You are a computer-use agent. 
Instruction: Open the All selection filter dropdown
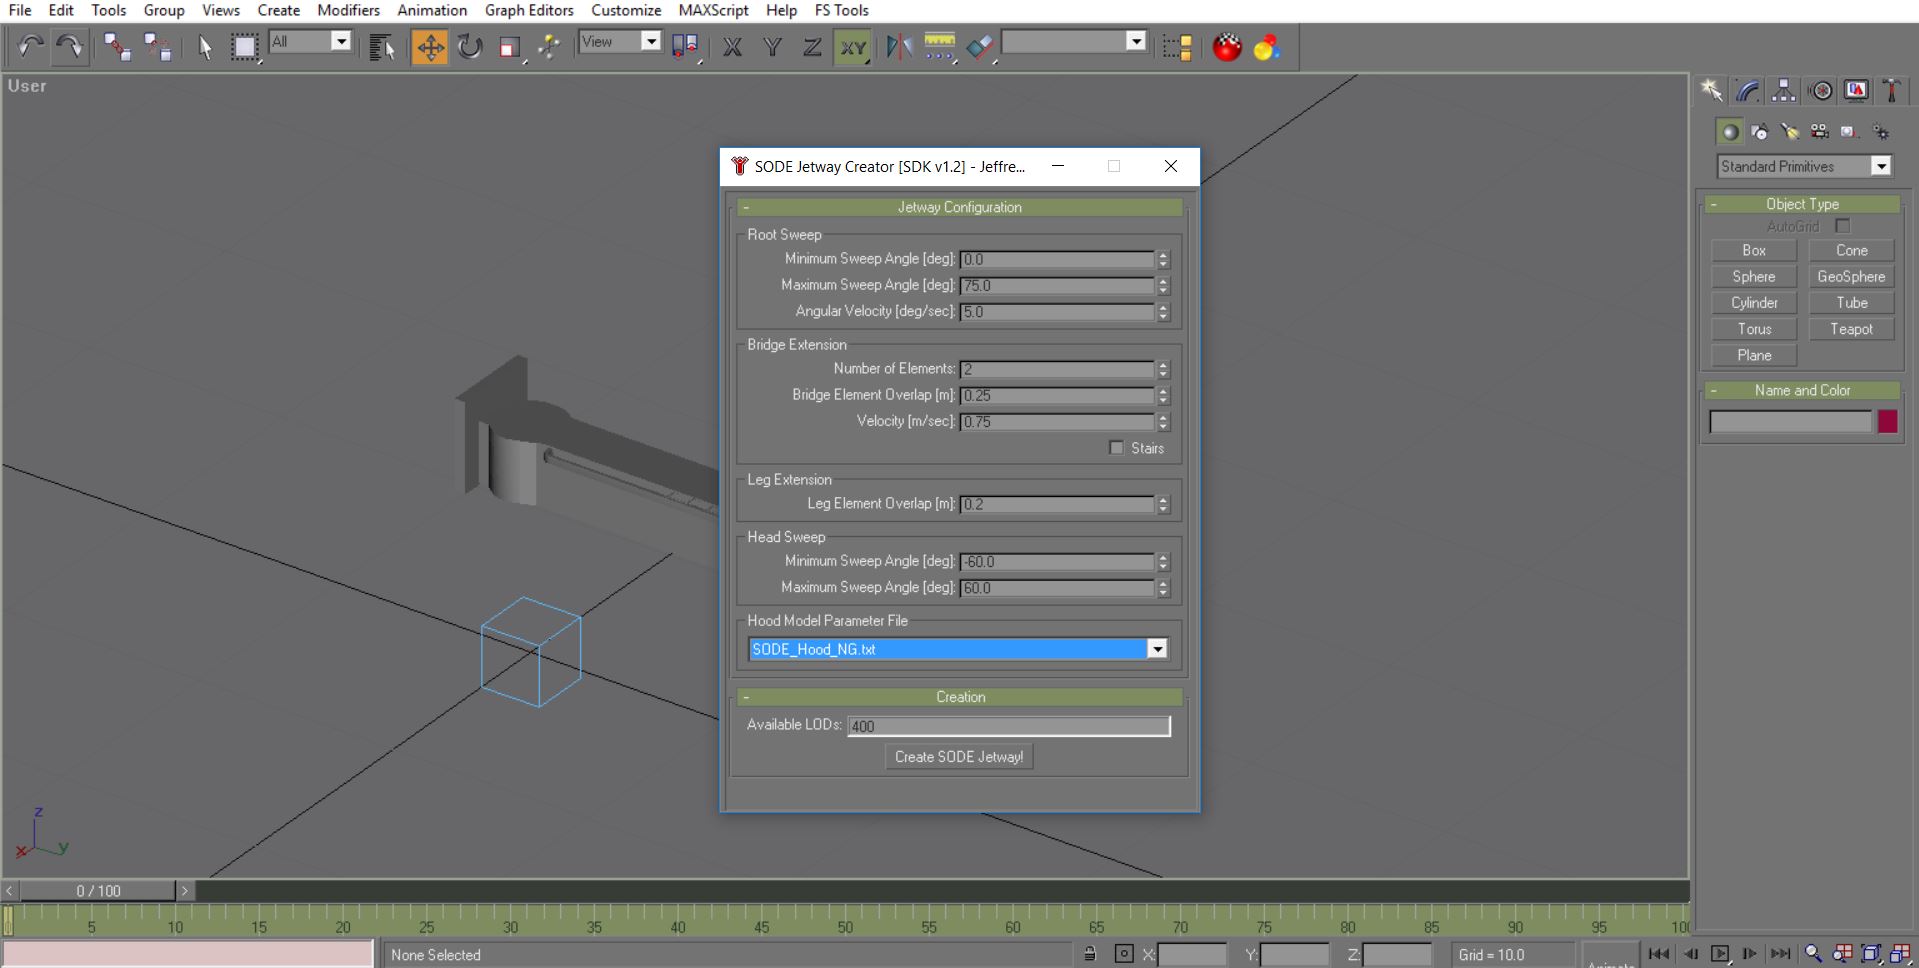click(341, 41)
